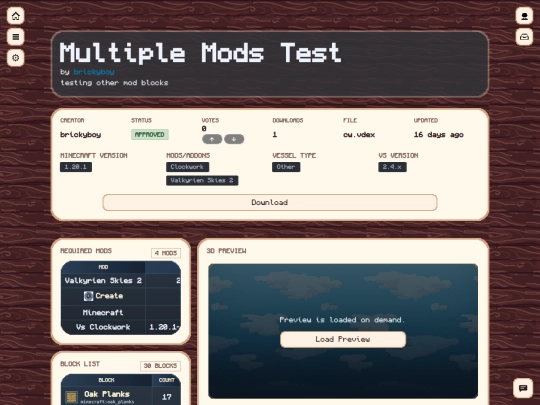This screenshot has height=405, width=540.
Task: Select the Vs Clockwork mod row
Action: point(121,327)
